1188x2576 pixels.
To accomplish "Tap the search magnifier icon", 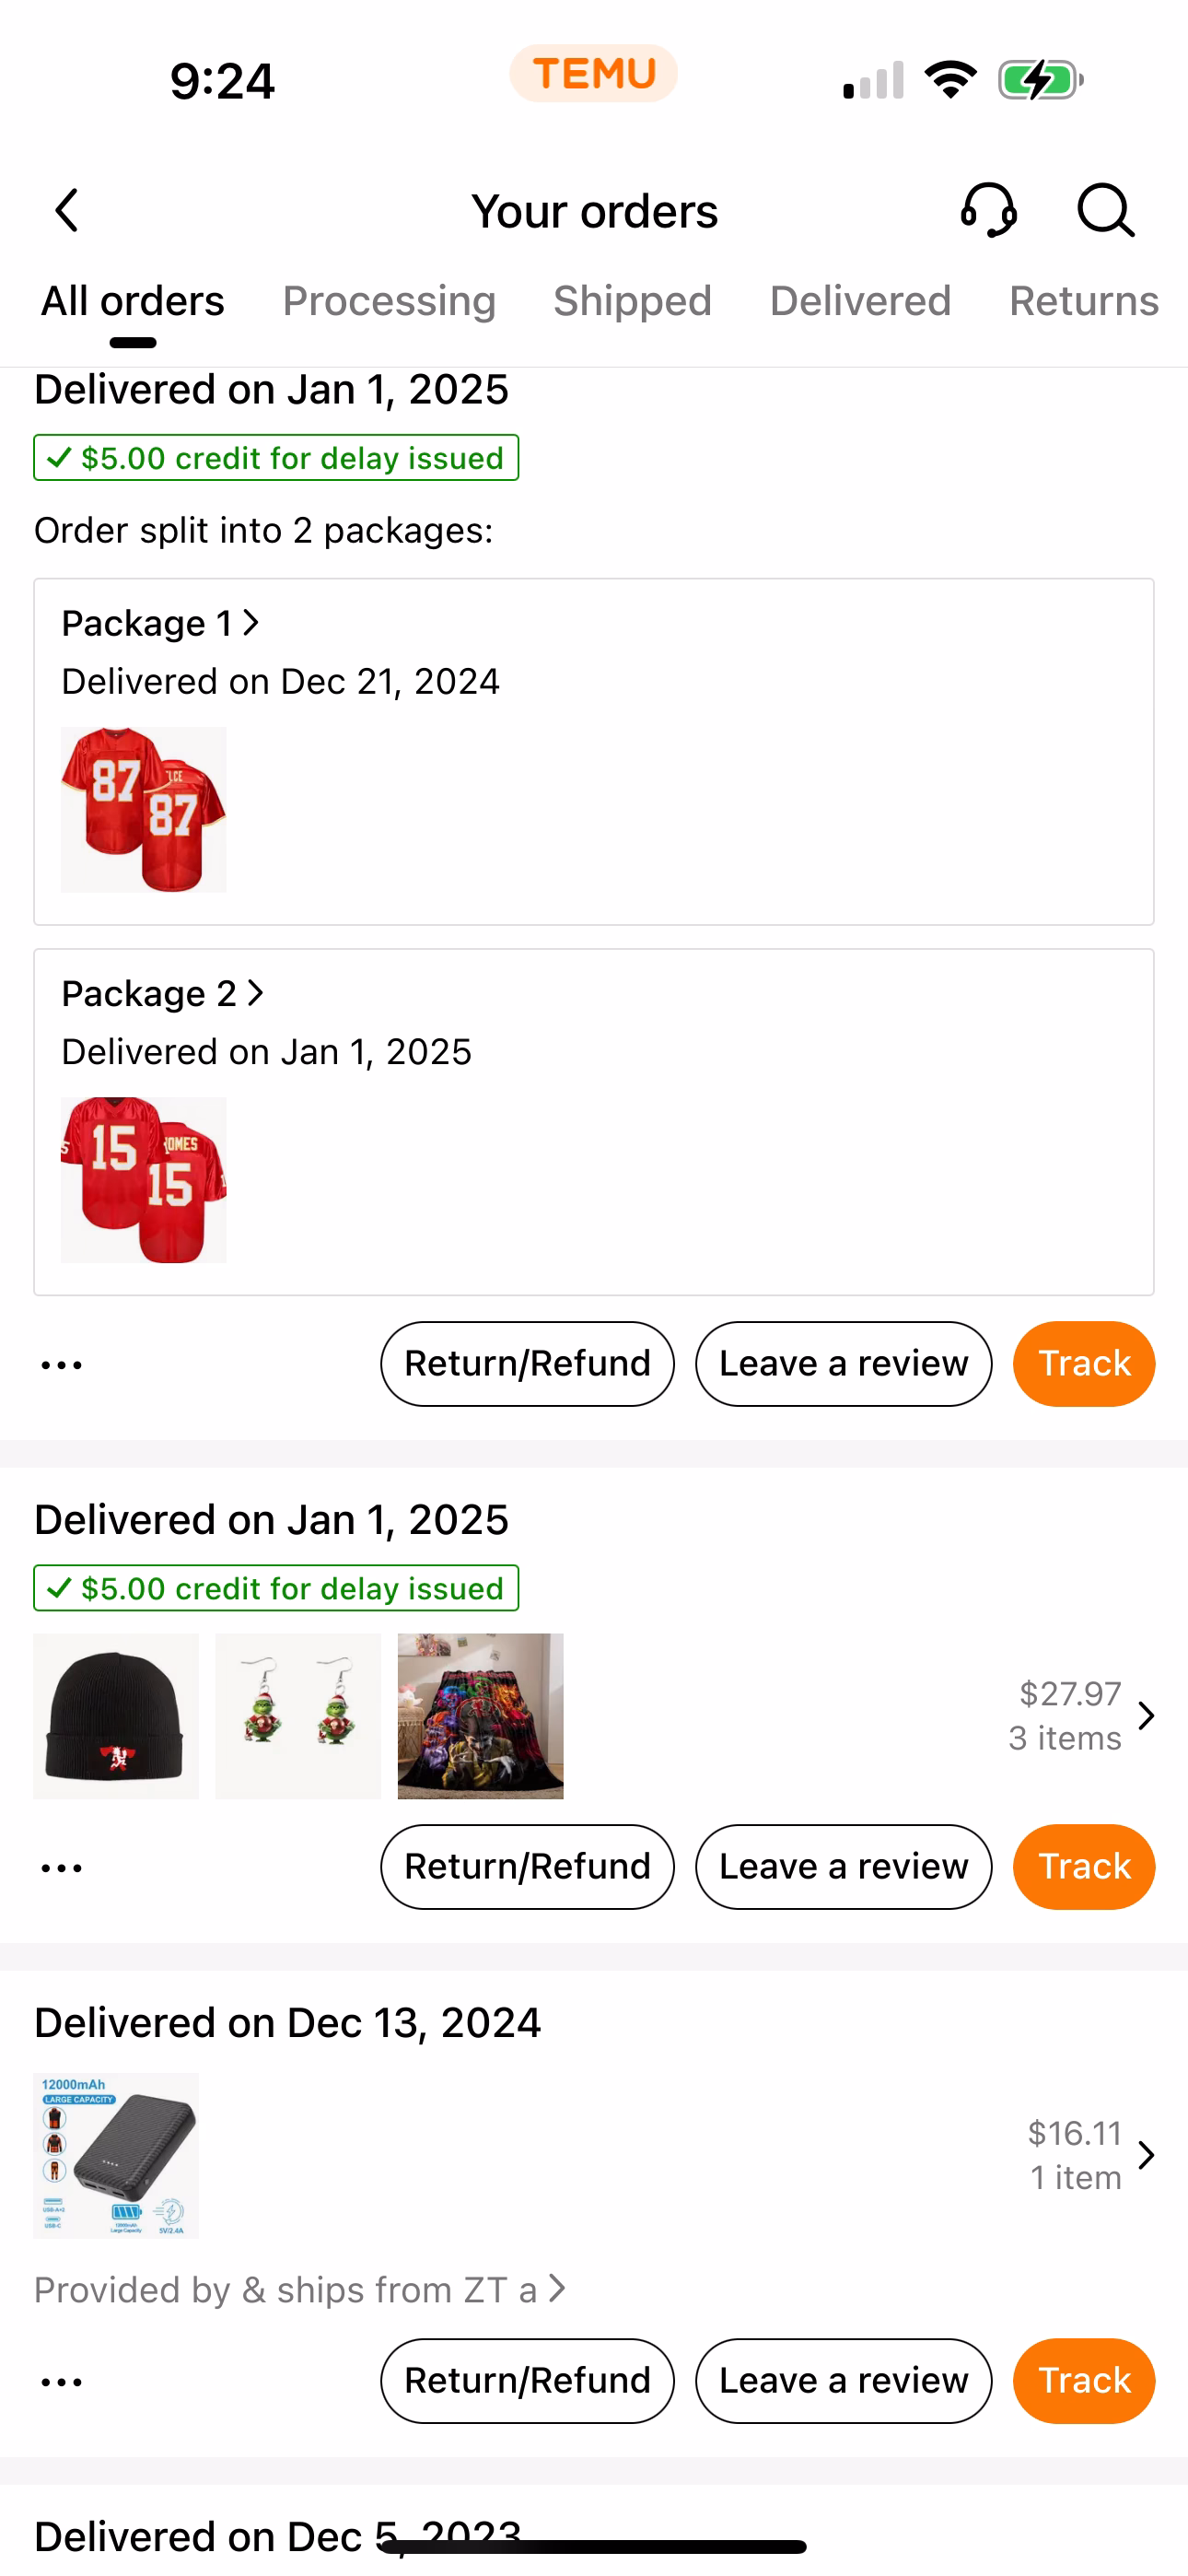I will pos(1105,211).
